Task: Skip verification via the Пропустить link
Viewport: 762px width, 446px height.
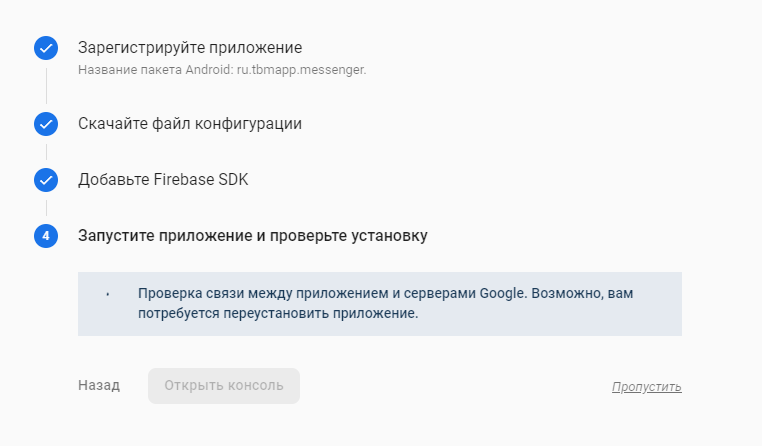Action: click(646, 387)
